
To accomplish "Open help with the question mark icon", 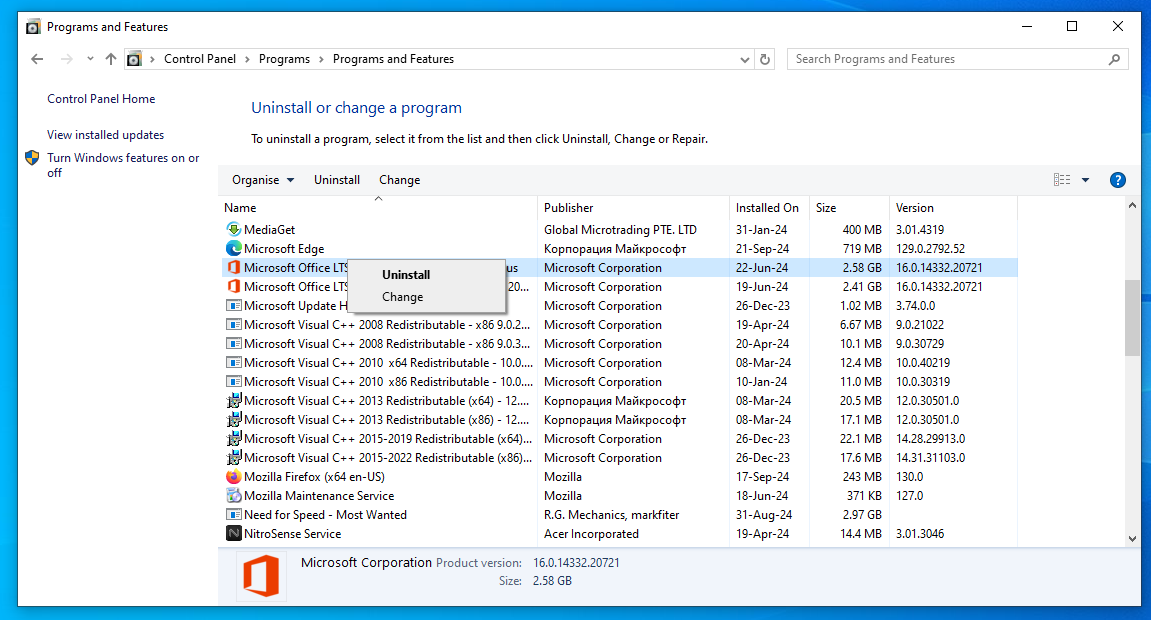I will pos(1117,180).
